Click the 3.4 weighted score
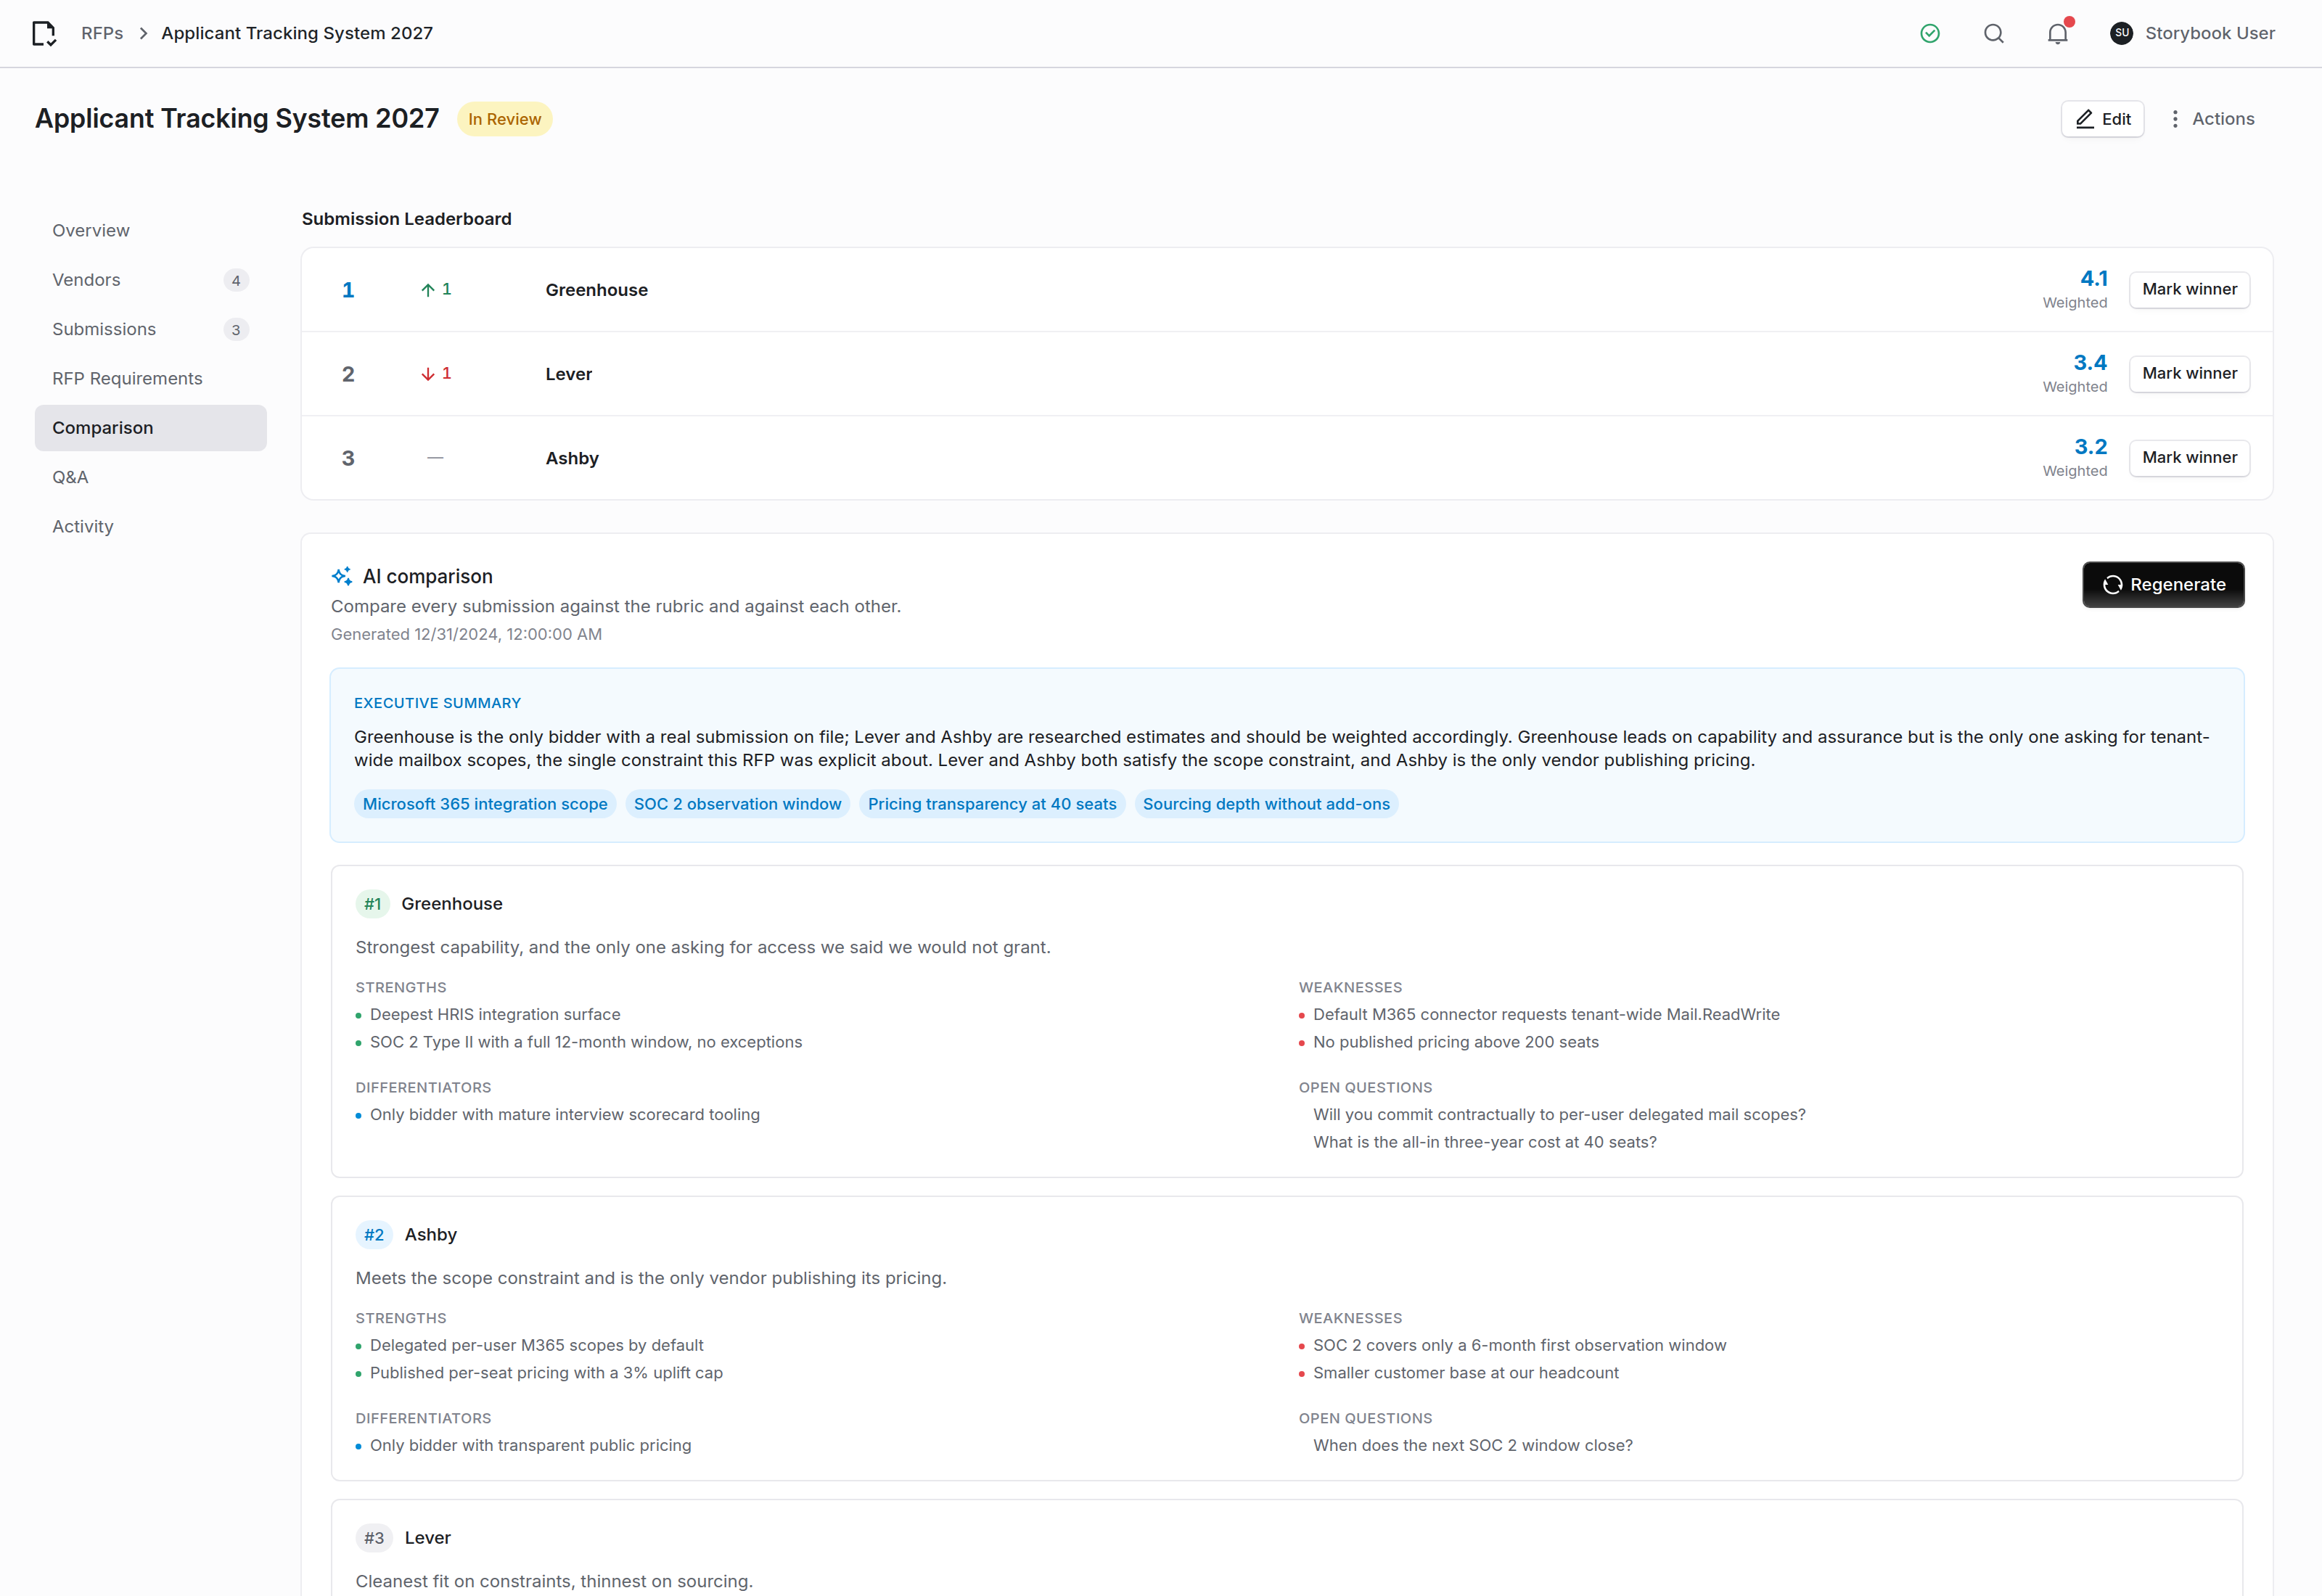Screen dimensions: 2322x1596 click(2089, 362)
